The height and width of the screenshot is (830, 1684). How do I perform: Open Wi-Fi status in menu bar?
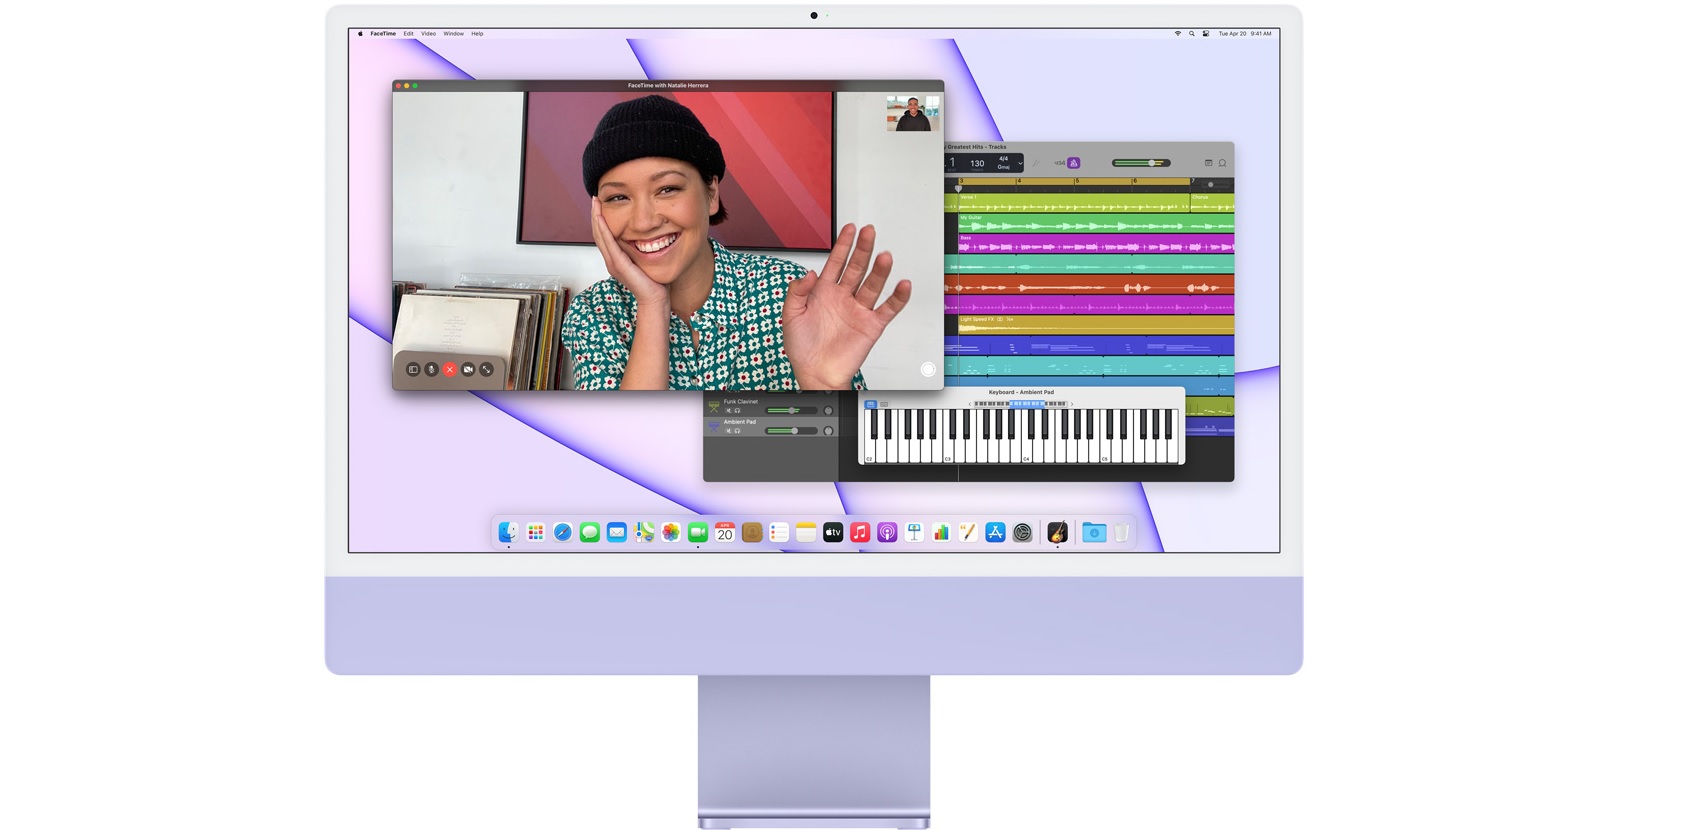pyautogui.click(x=1177, y=34)
